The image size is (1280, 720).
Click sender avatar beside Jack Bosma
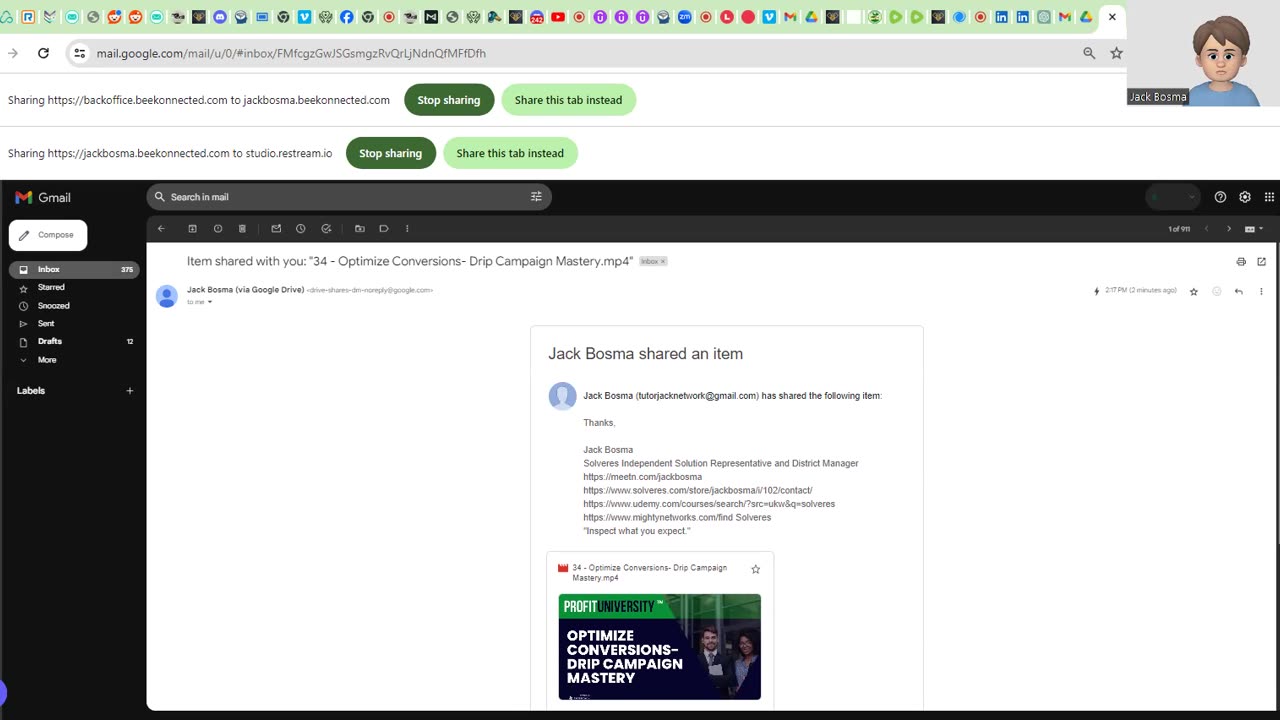(x=167, y=295)
